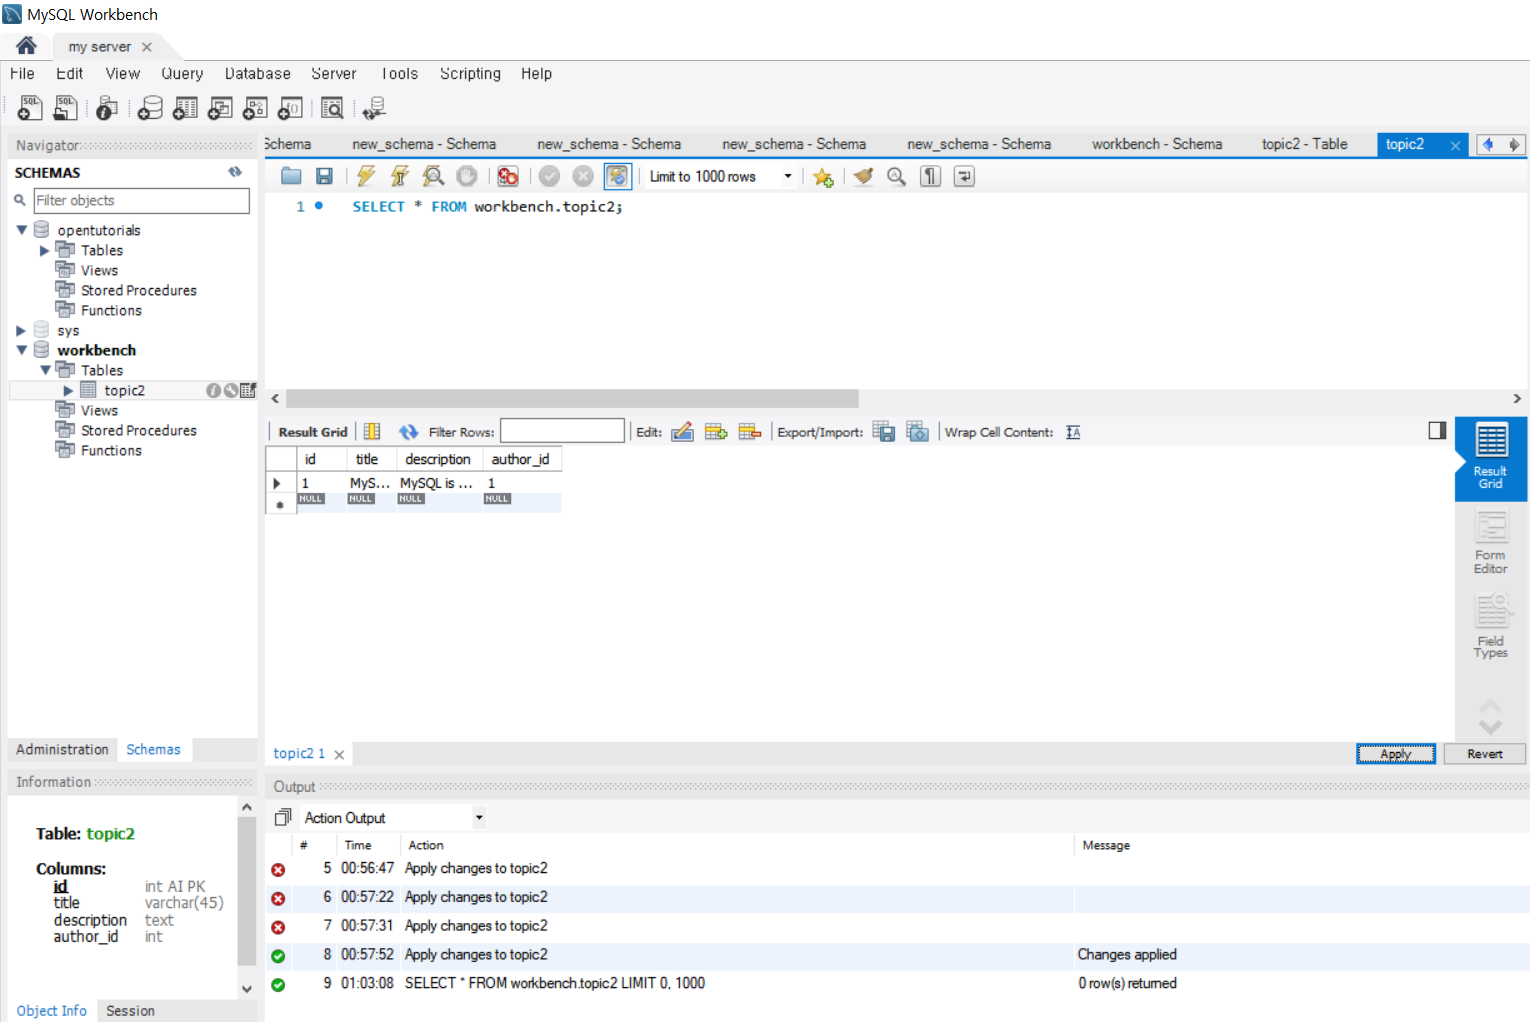Screen dimensions: 1530x1022
Task: Beautify the SQL with broom icon
Action: (863, 176)
